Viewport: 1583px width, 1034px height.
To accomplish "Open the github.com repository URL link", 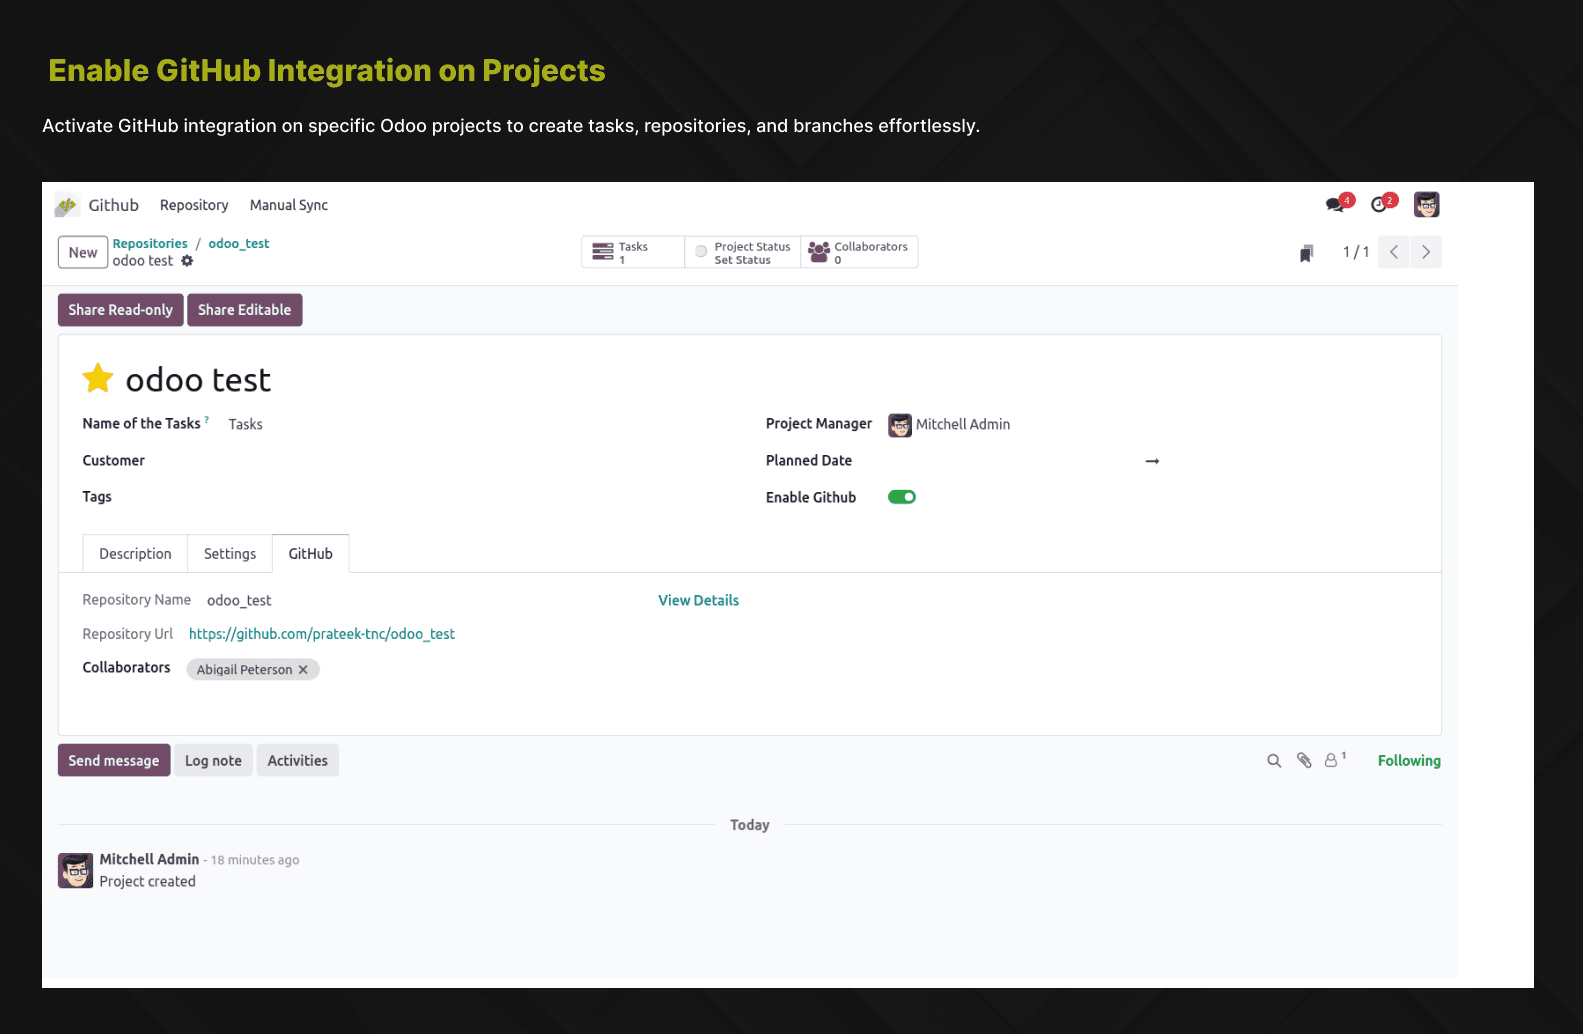I will pos(321,634).
